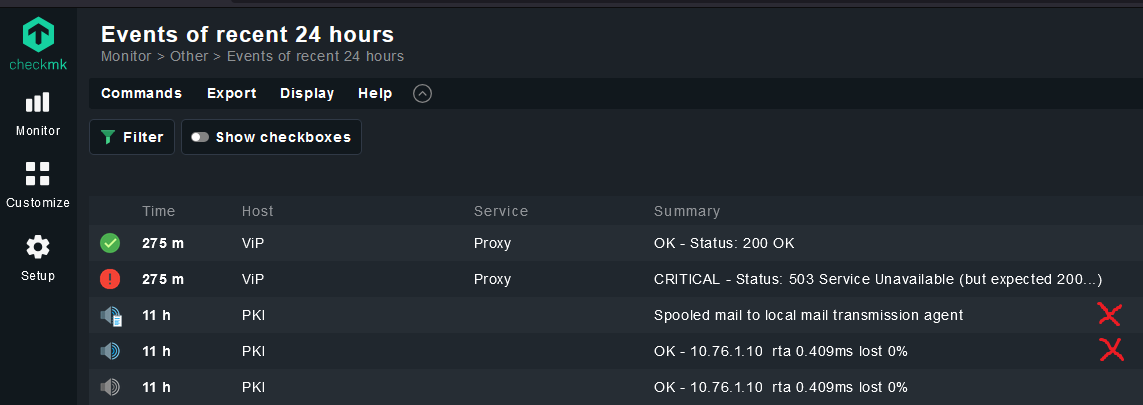The width and height of the screenshot is (1143, 405).
Task: Click the last row's grey notification speaker icon
Action: pos(110,387)
